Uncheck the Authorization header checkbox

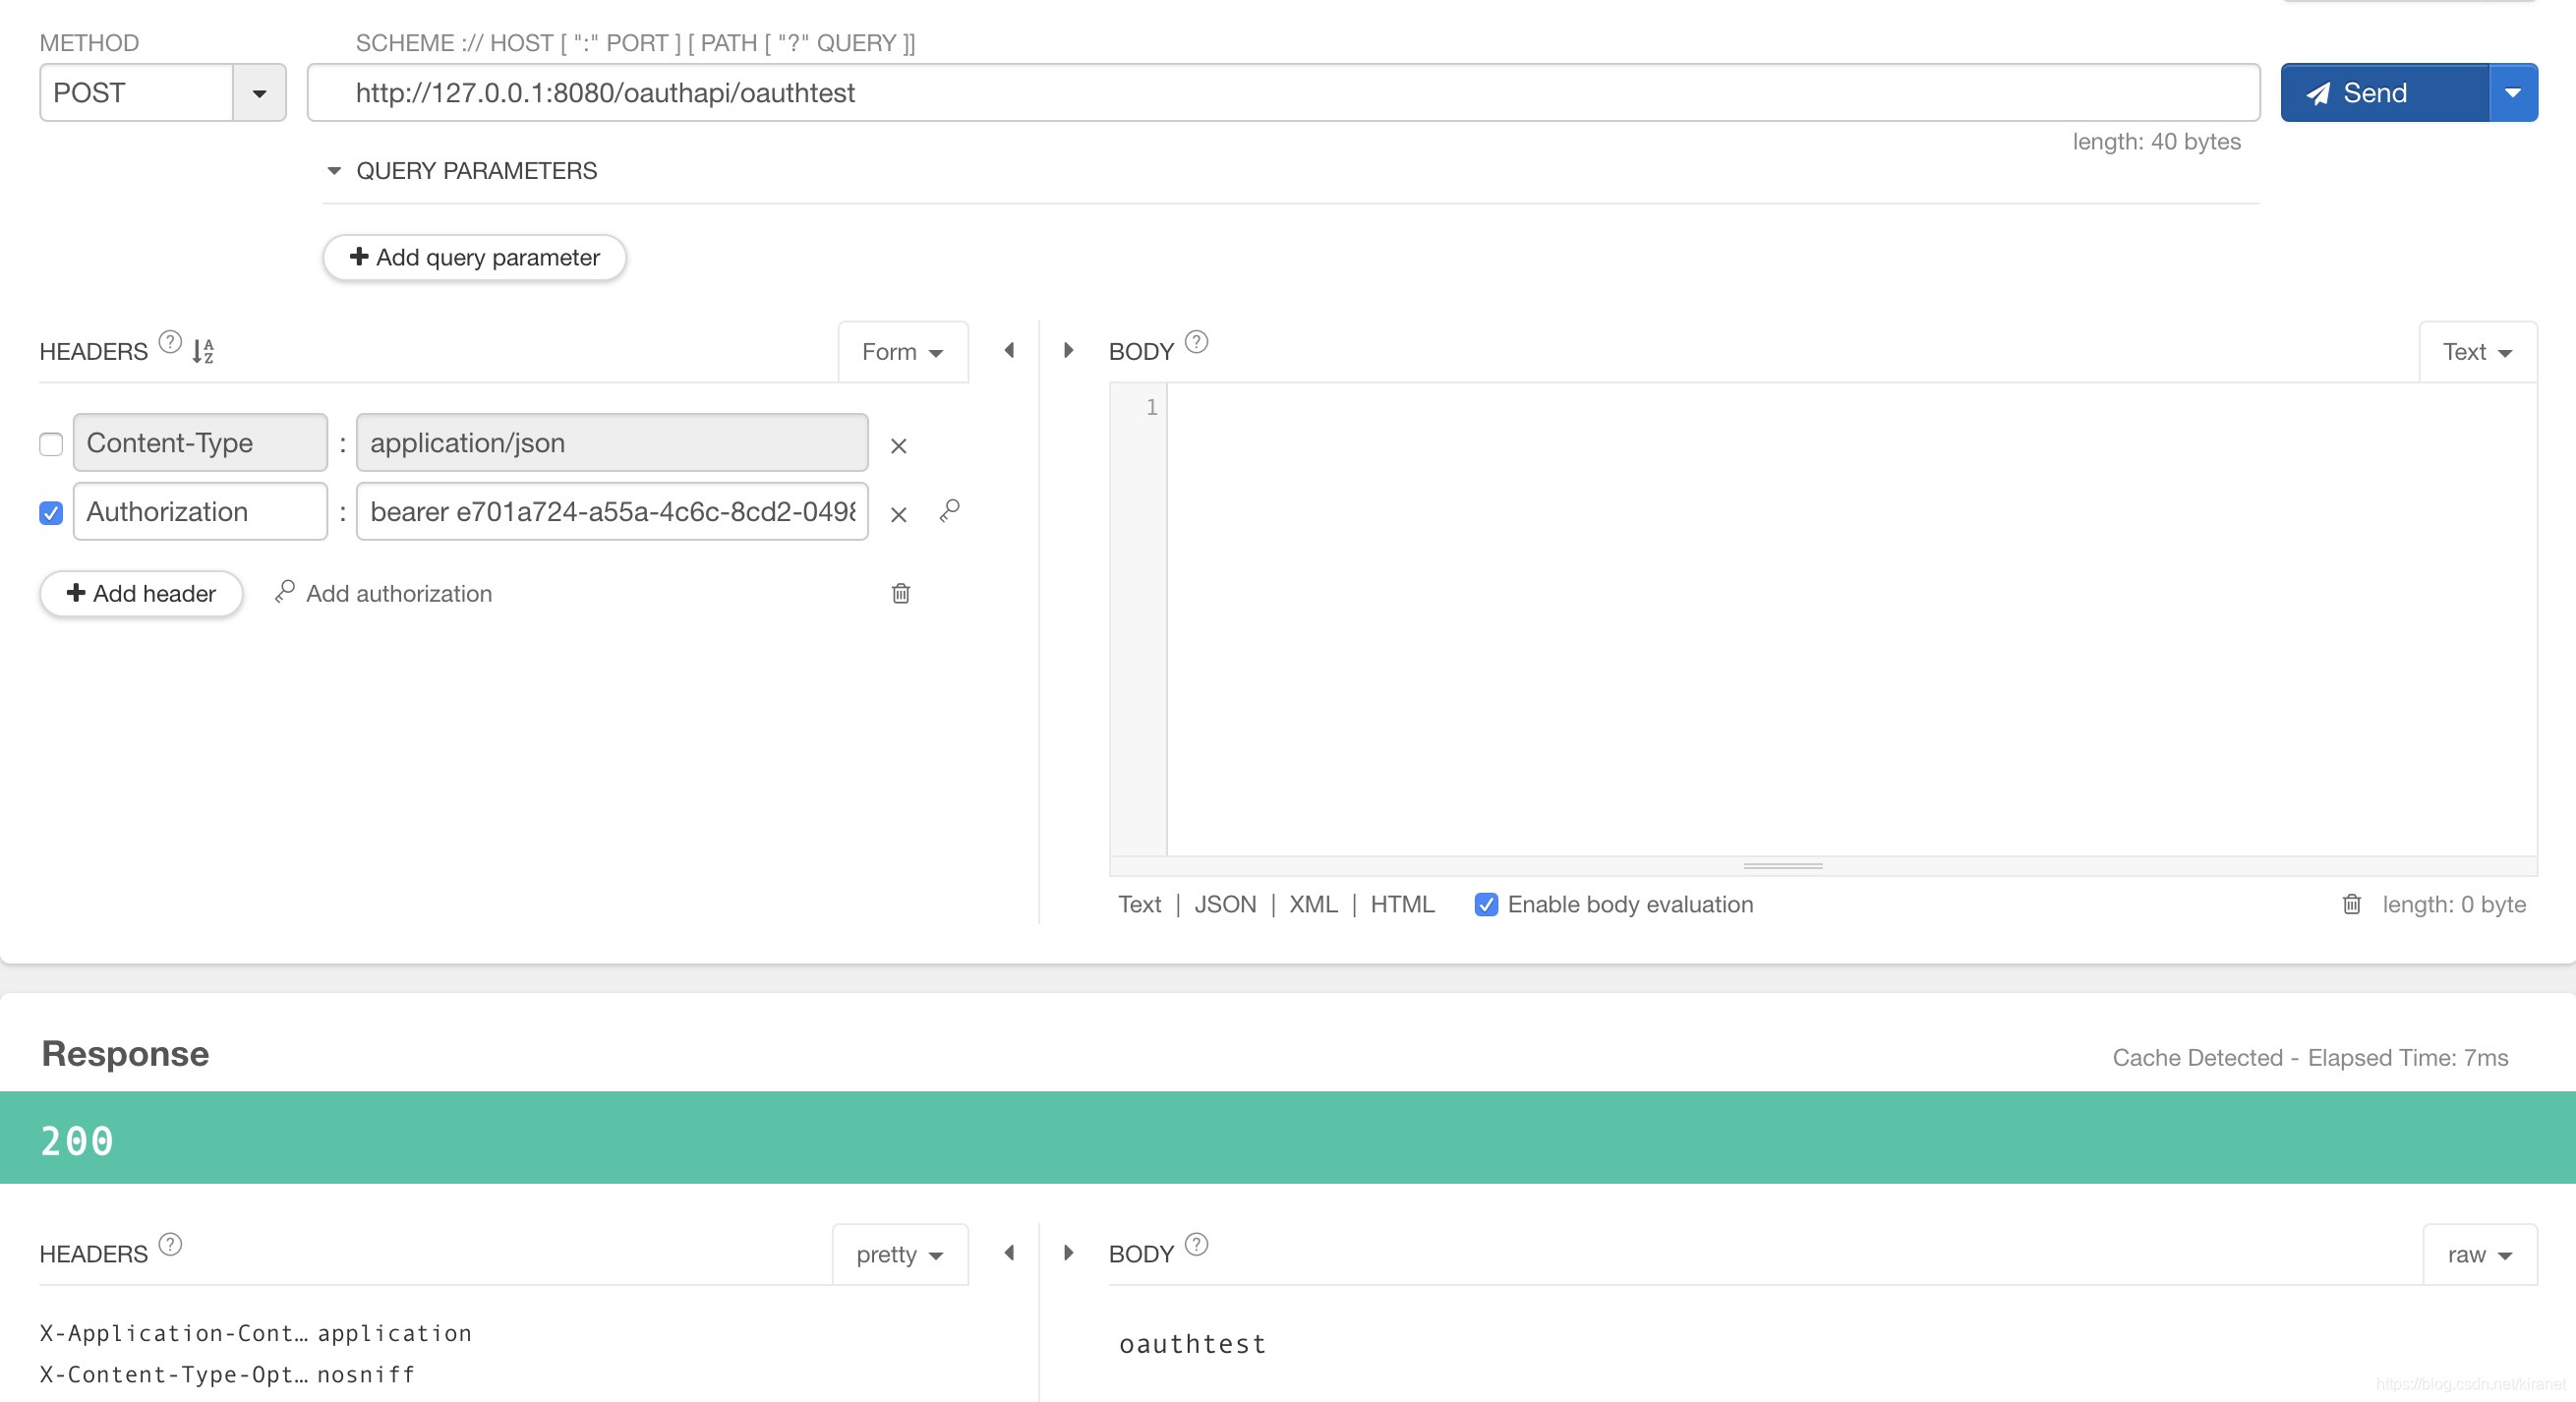pos(51,513)
